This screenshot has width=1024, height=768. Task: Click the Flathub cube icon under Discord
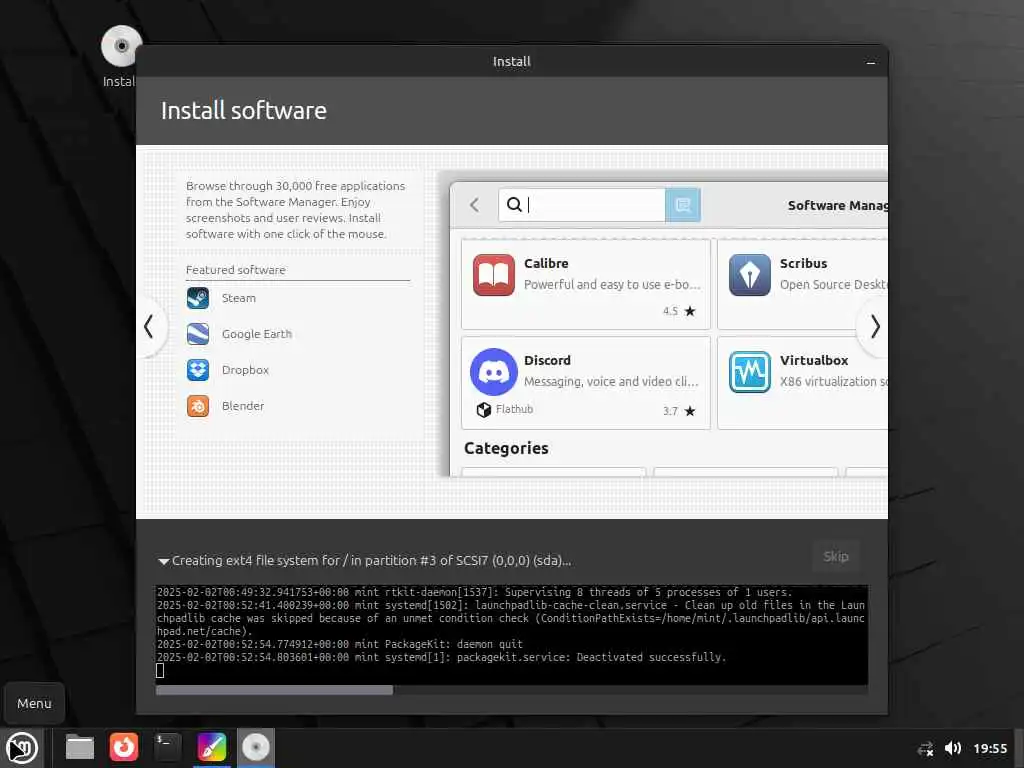click(x=483, y=409)
